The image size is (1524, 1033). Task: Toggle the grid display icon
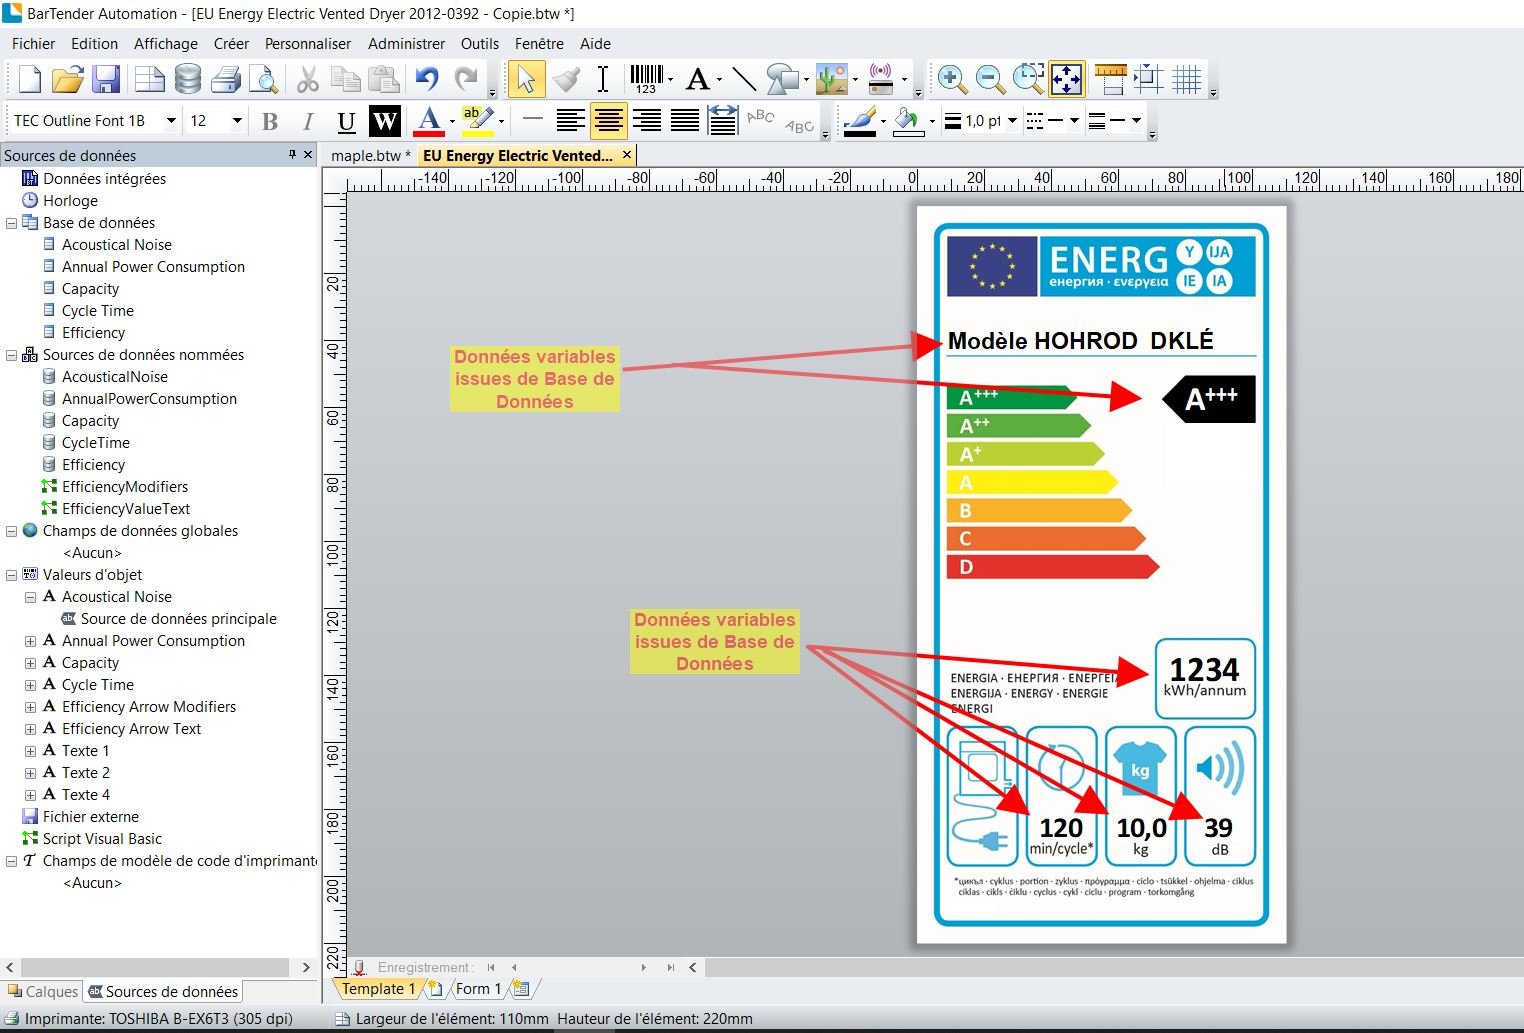1187,79
